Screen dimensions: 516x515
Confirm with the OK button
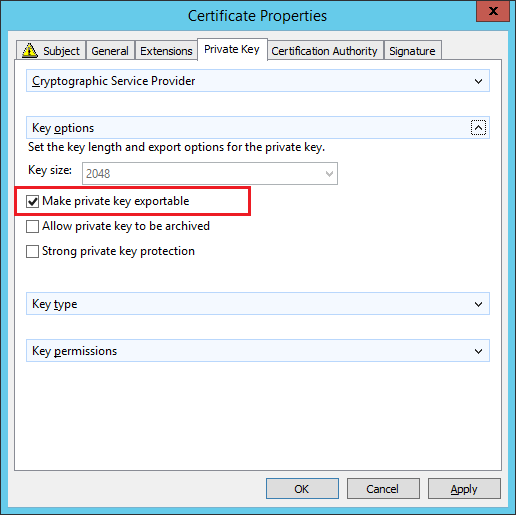(x=302, y=489)
